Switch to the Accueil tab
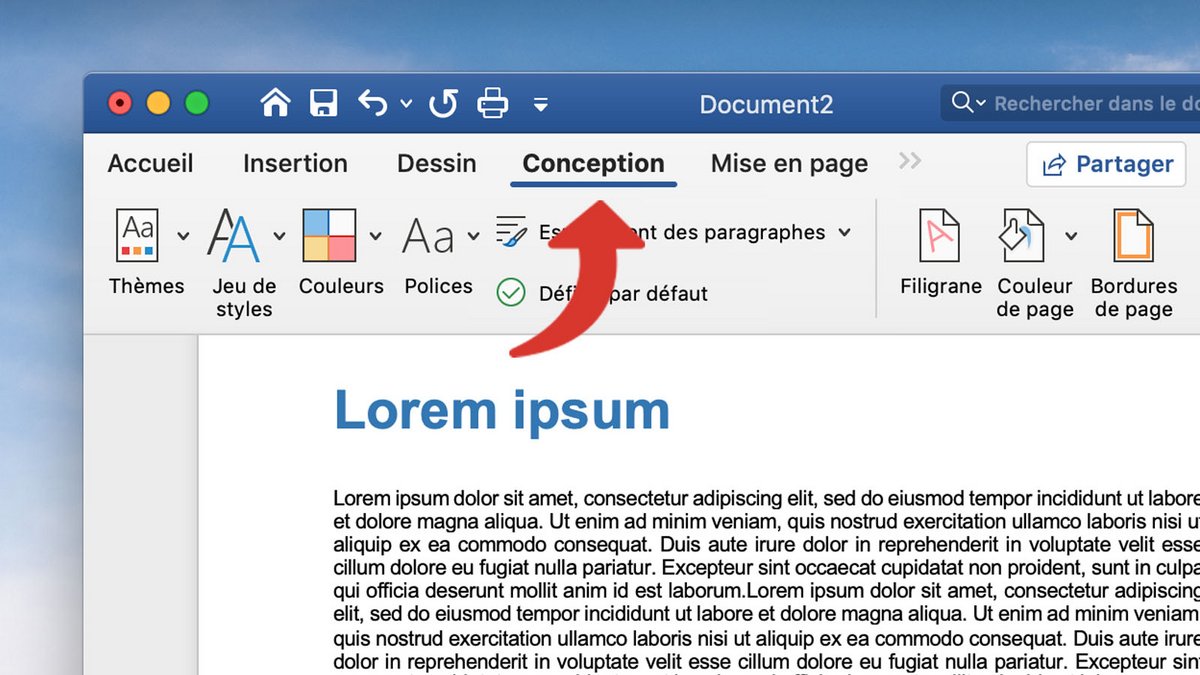Image resolution: width=1200 pixels, height=675 pixels. click(151, 163)
